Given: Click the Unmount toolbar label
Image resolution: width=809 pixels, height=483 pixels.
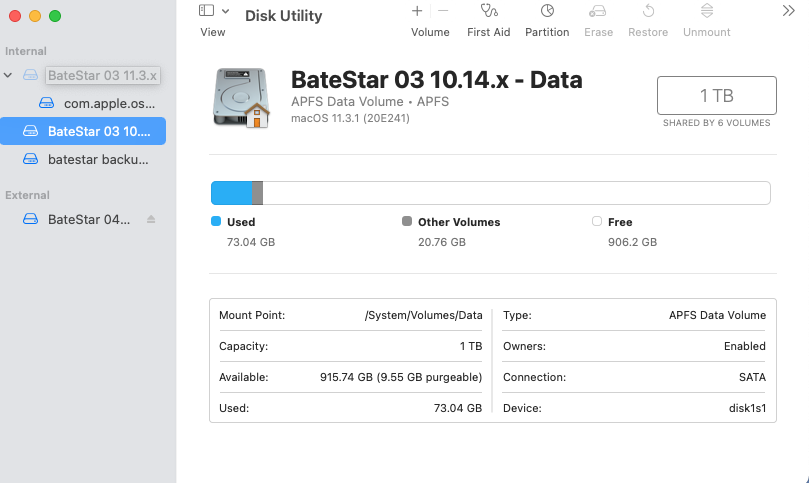Looking at the screenshot, I should 707,32.
